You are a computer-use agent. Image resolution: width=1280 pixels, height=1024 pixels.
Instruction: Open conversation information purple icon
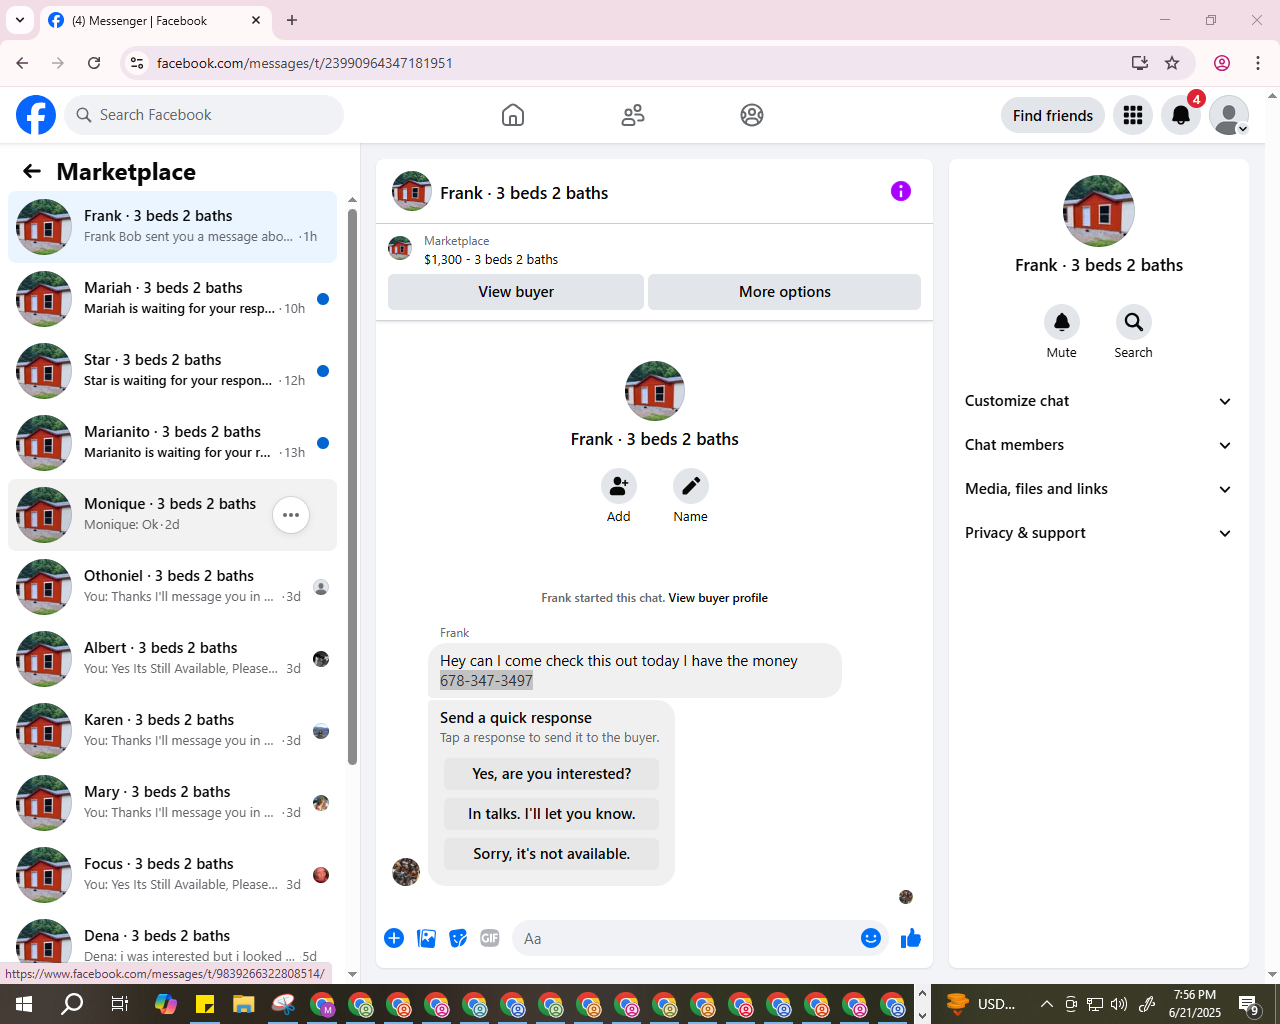pos(901,191)
